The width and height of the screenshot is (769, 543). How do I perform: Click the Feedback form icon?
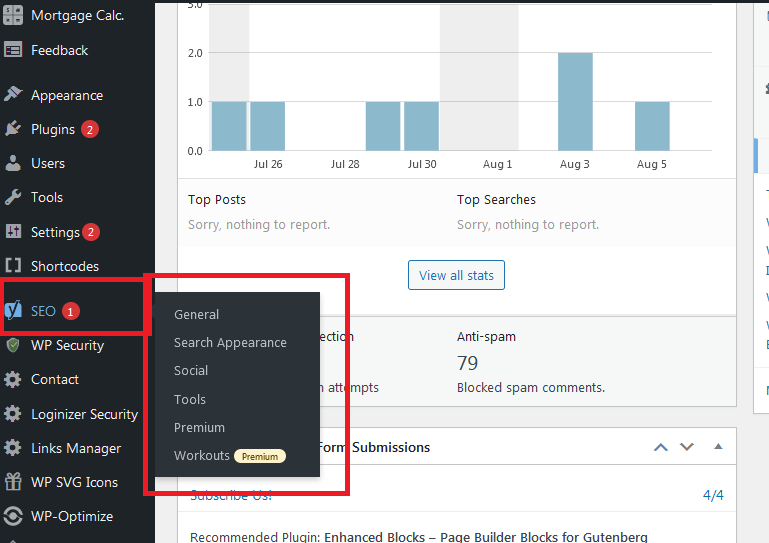pyautogui.click(x=13, y=50)
